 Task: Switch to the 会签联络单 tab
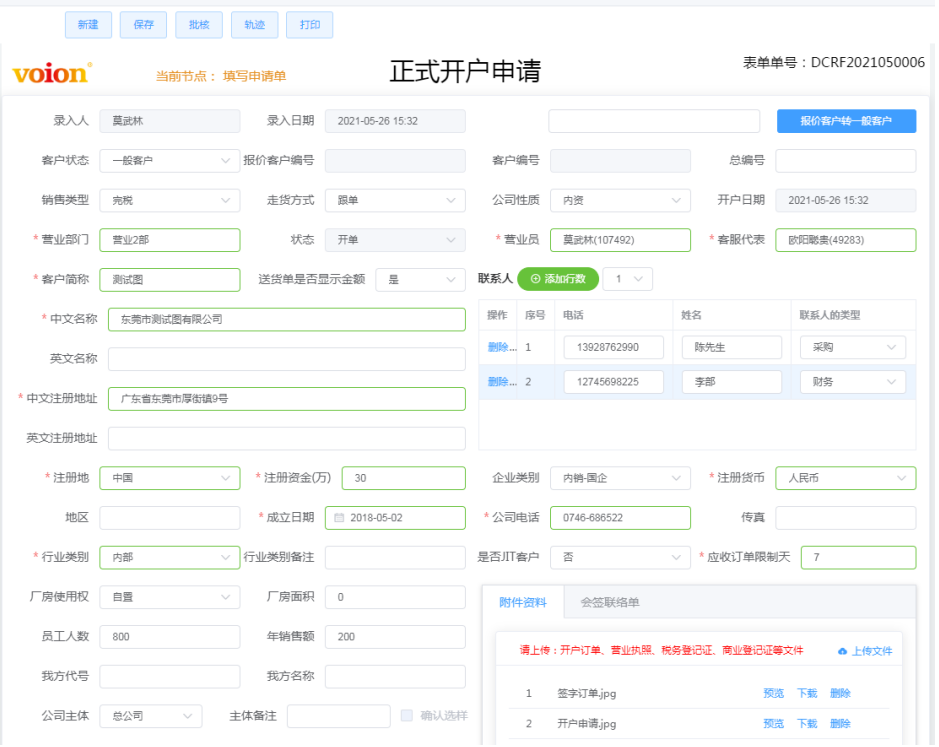pyautogui.click(x=610, y=603)
